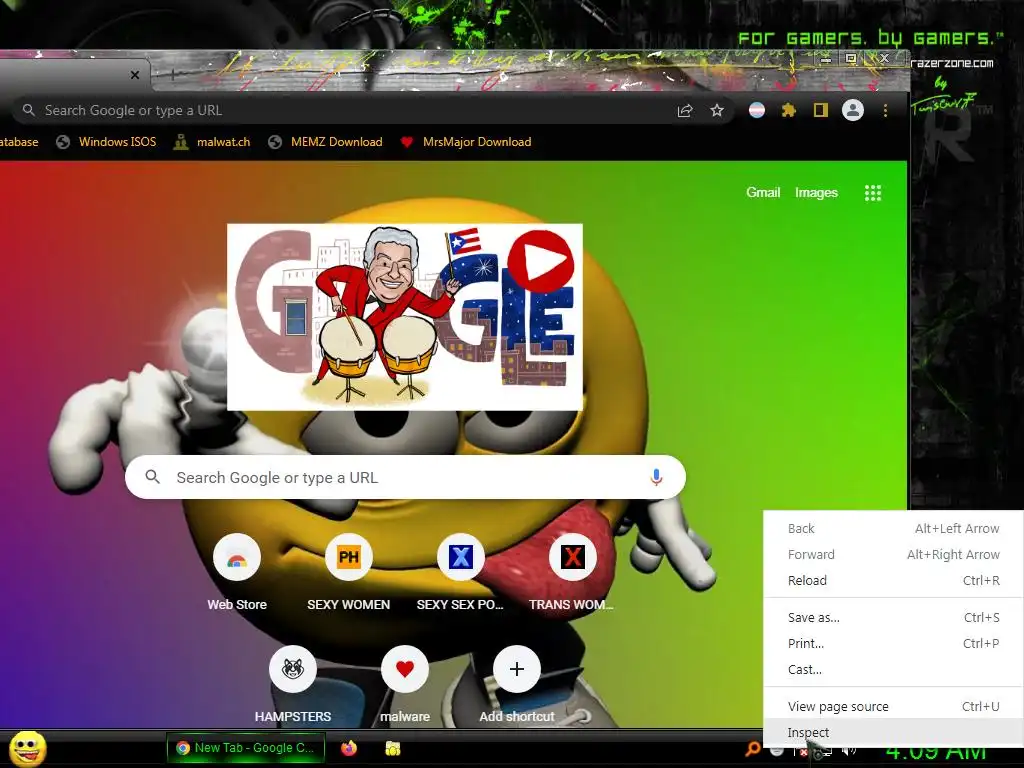
Task: Open the malware heart shortcut
Action: (x=405, y=669)
